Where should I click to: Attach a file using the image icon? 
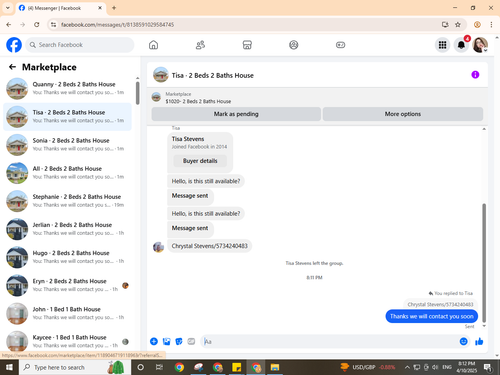click(166, 341)
